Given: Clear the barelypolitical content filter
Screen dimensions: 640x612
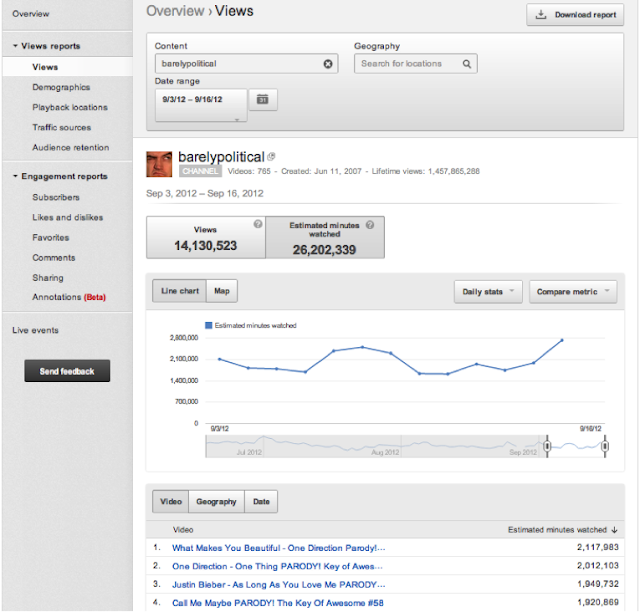Looking at the screenshot, I should click(328, 64).
